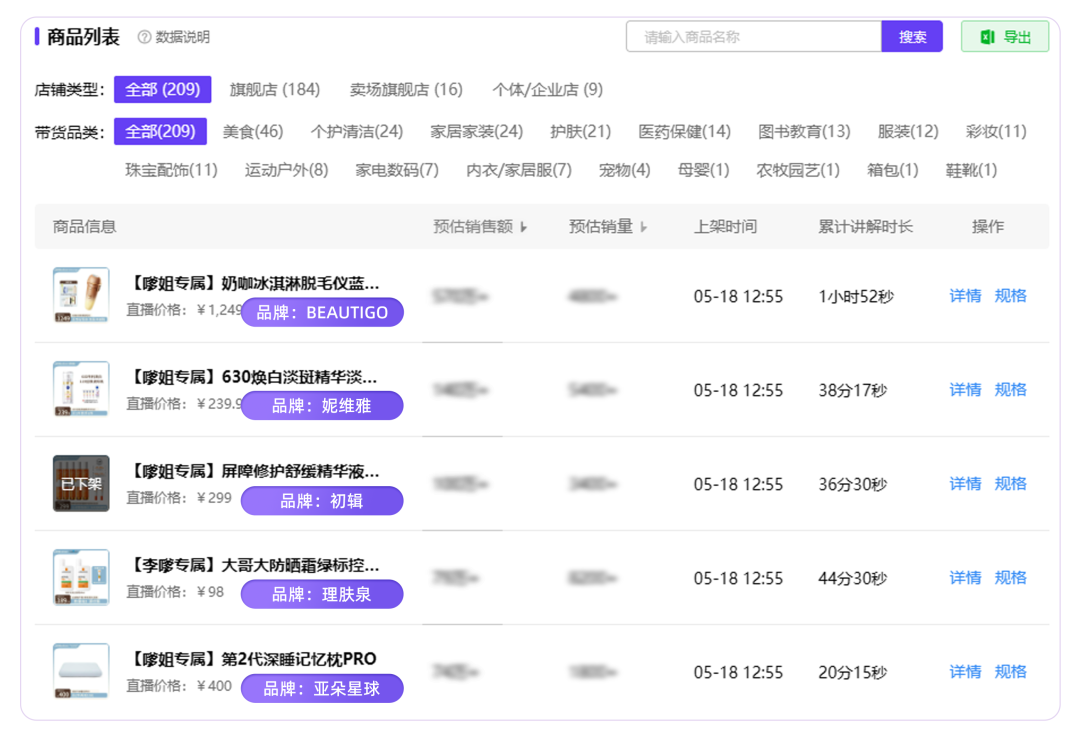Click the 搜索 button

pyautogui.click(x=912, y=36)
